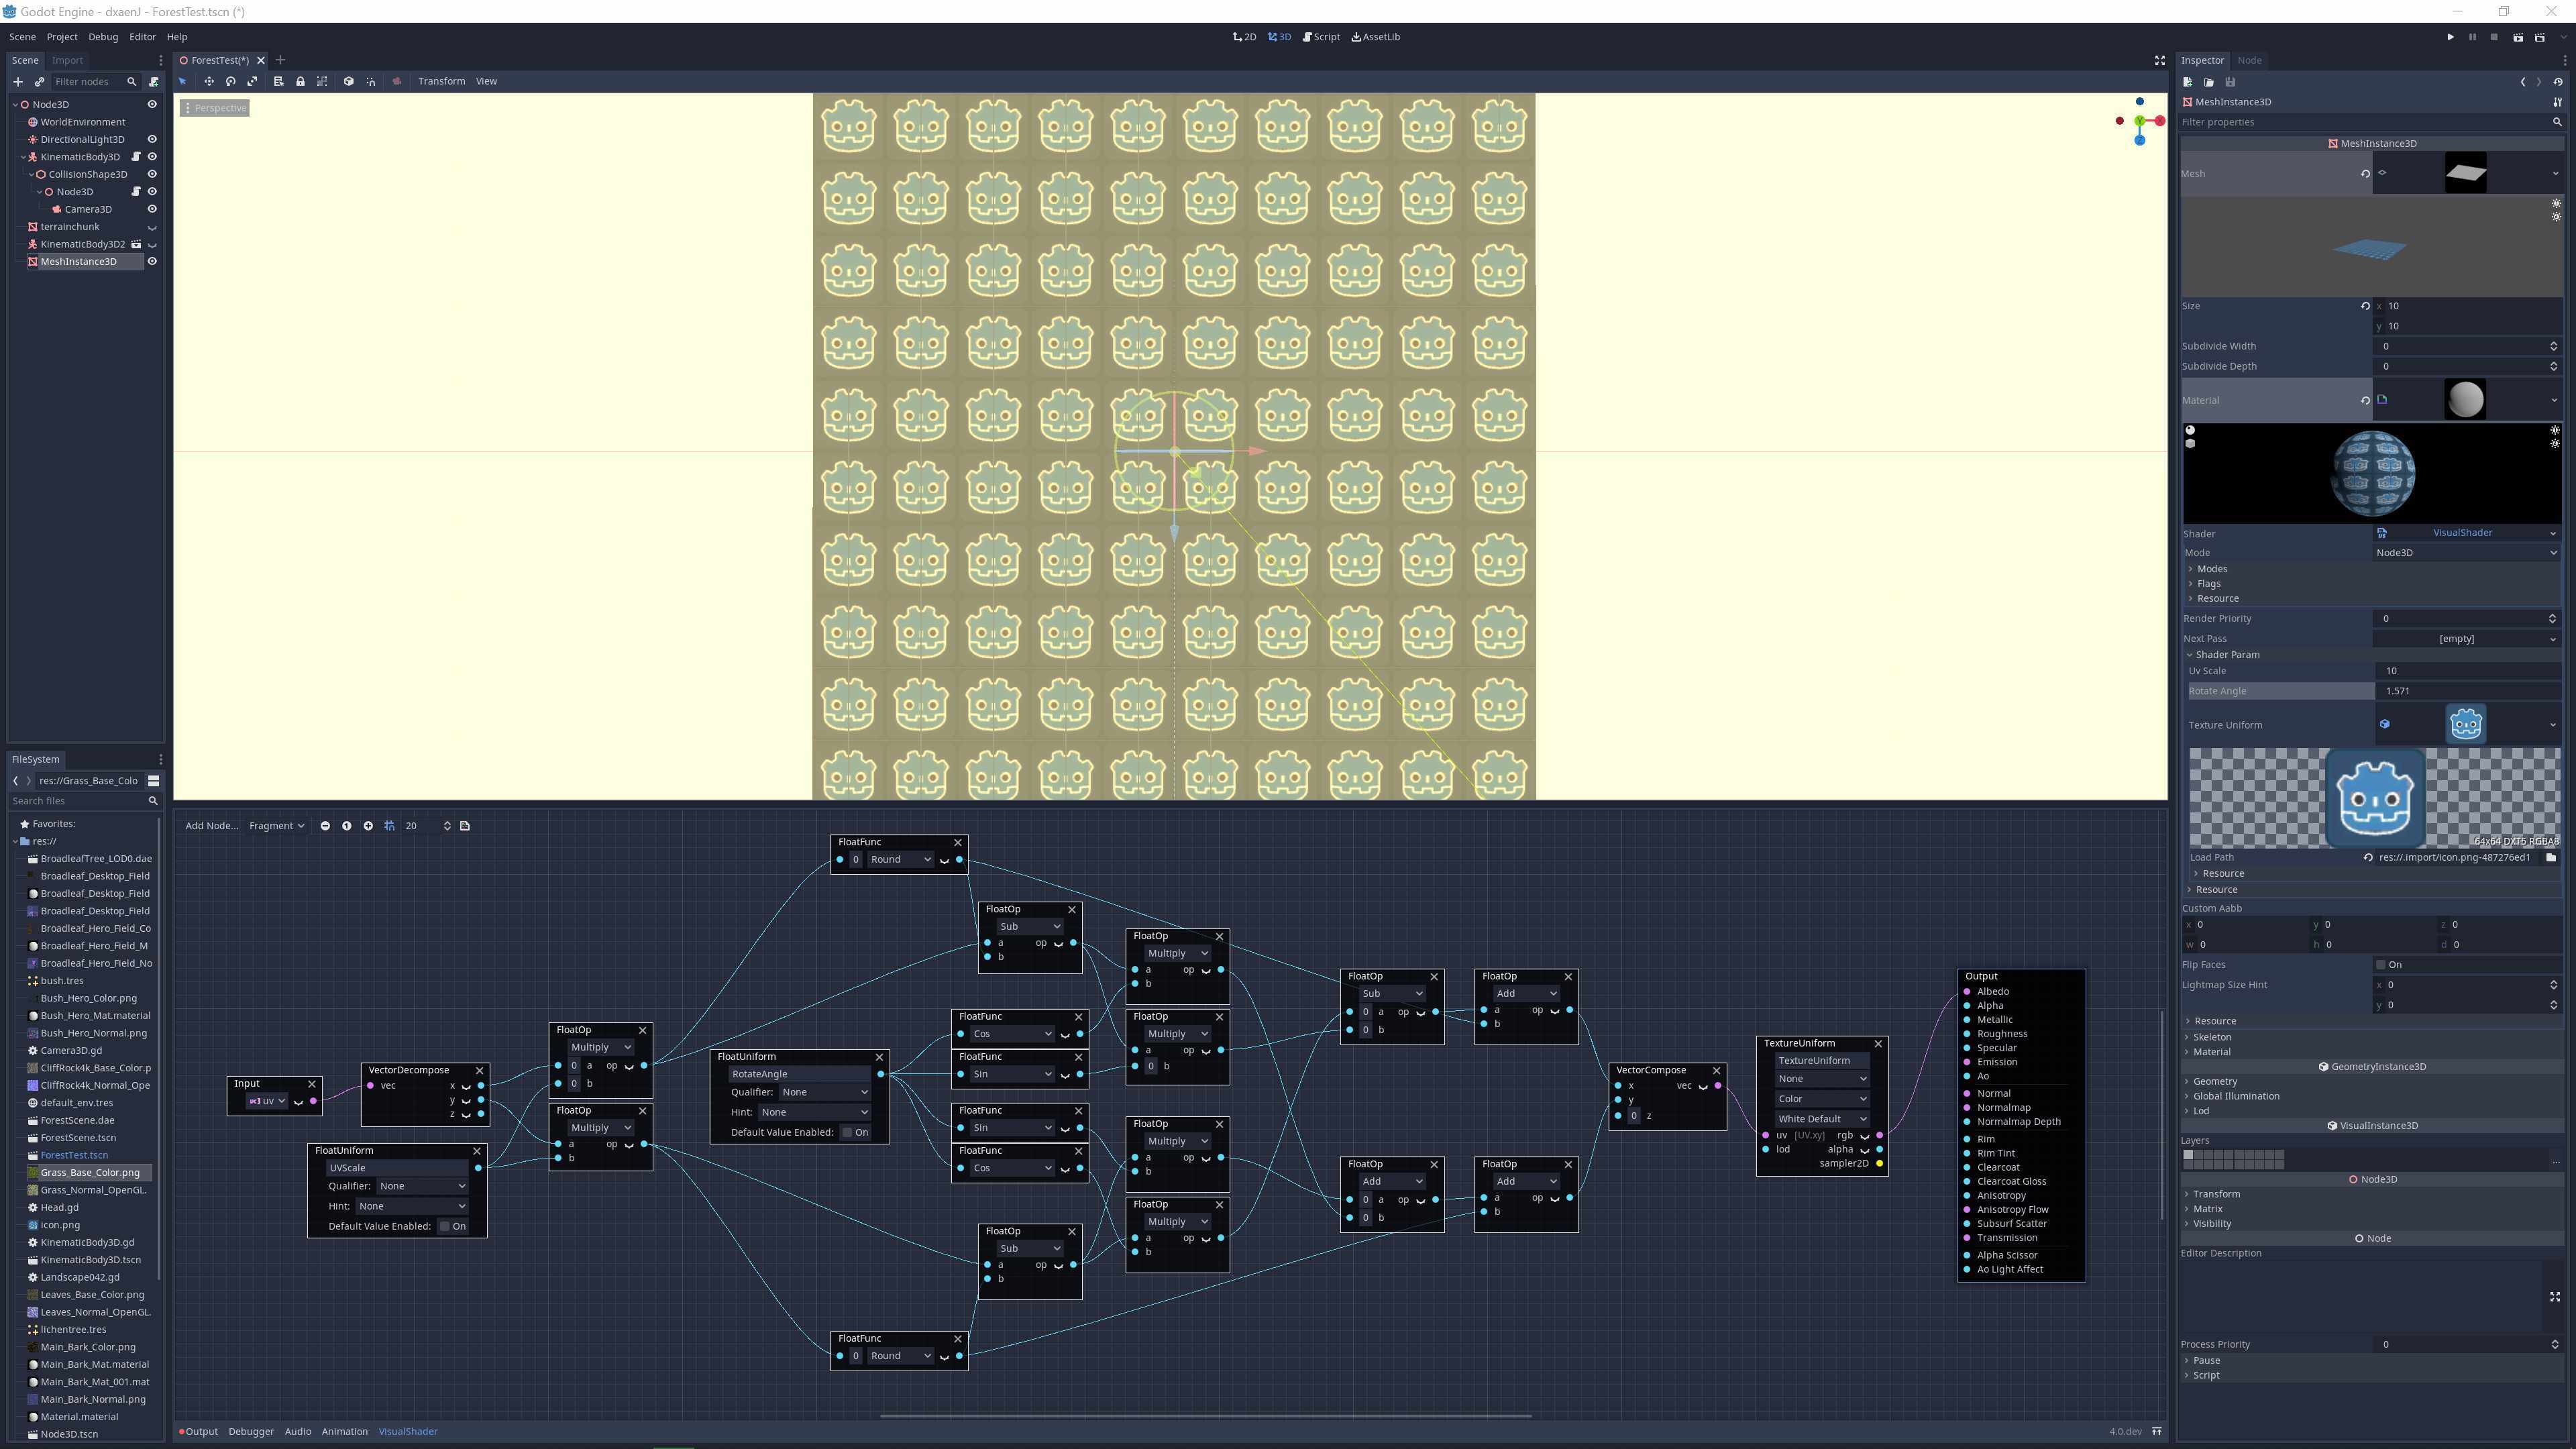2576x1449 pixels.
Task: Zoom in on the shader graph with the plus icon
Action: pyautogui.click(x=368, y=826)
